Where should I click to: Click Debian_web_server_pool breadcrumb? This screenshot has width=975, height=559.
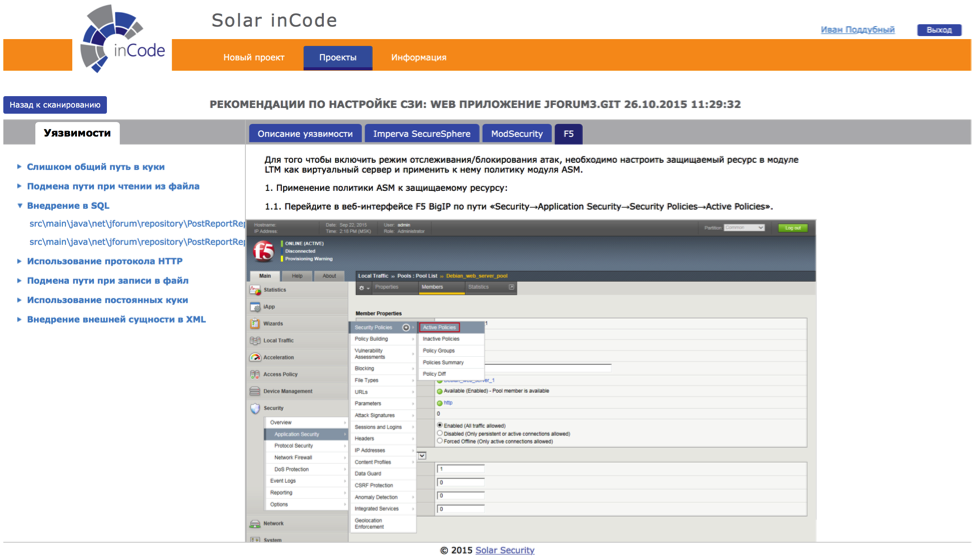click(476, 275)
